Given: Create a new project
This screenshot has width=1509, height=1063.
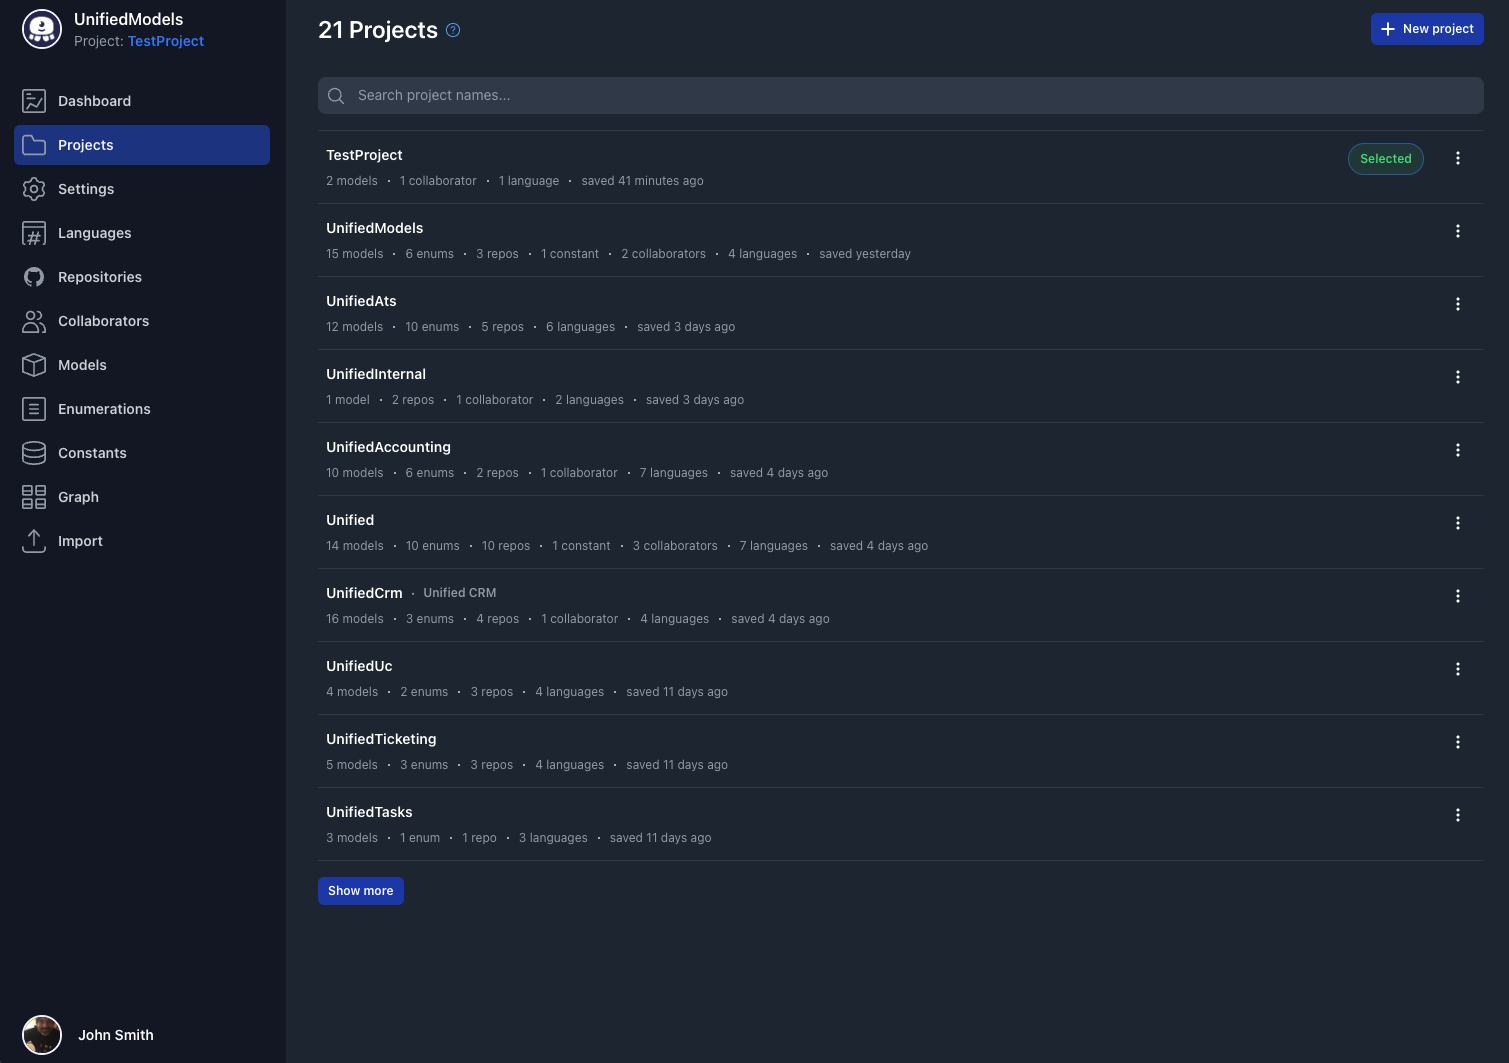Looking at the screenshot, I should 1427,29.
